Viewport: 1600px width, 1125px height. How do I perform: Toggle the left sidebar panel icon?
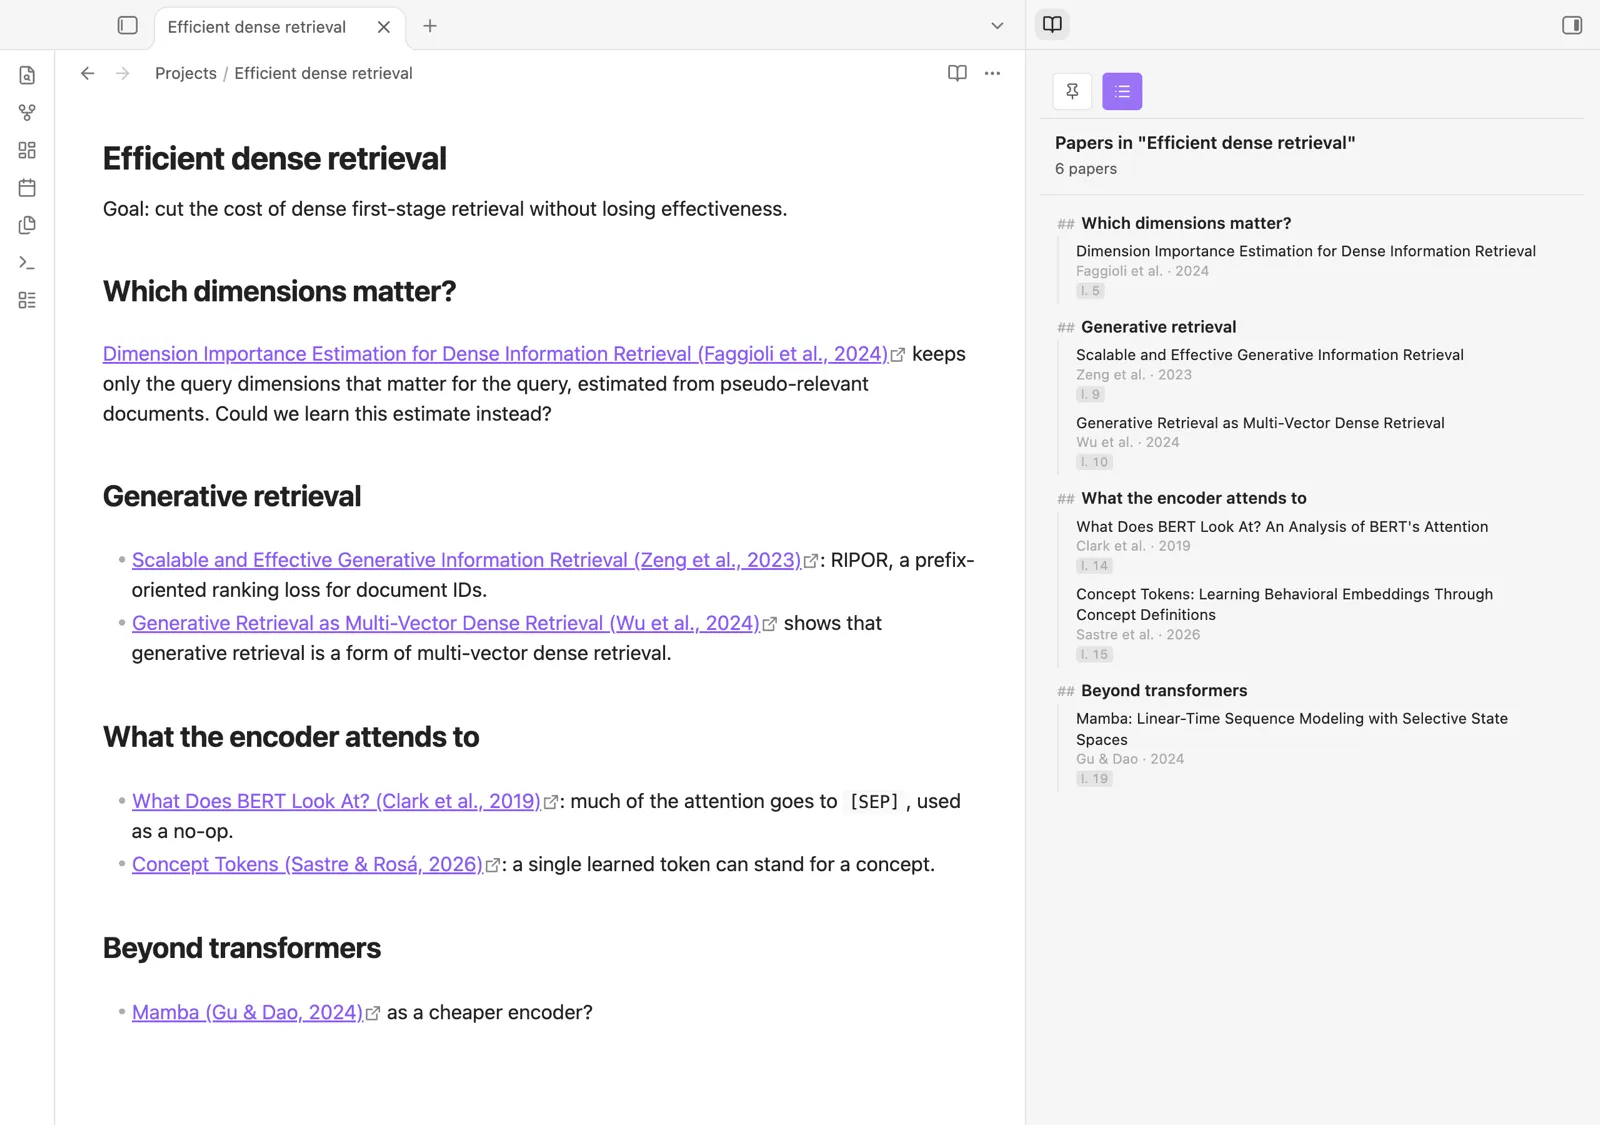127,25
